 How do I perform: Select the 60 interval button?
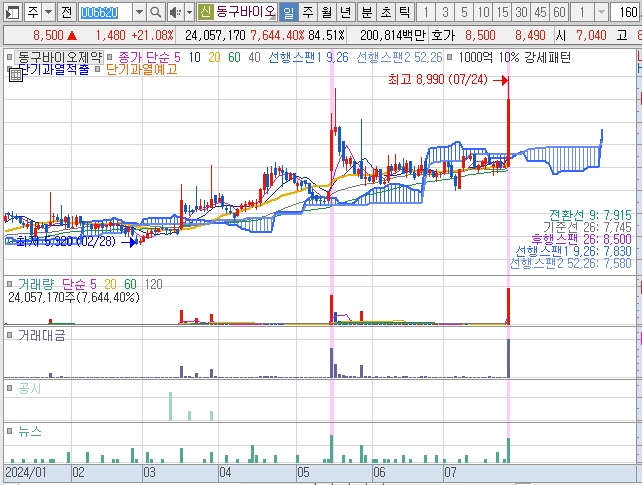[x=559, y=12]
